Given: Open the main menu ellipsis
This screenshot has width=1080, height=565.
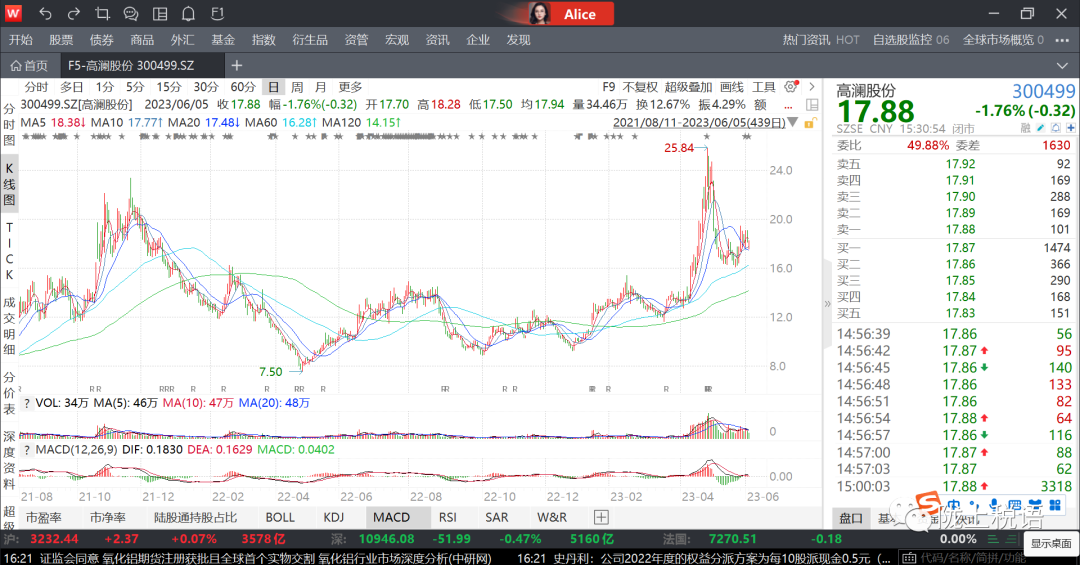Looking at the screenshot, I should coord(1061,40).
